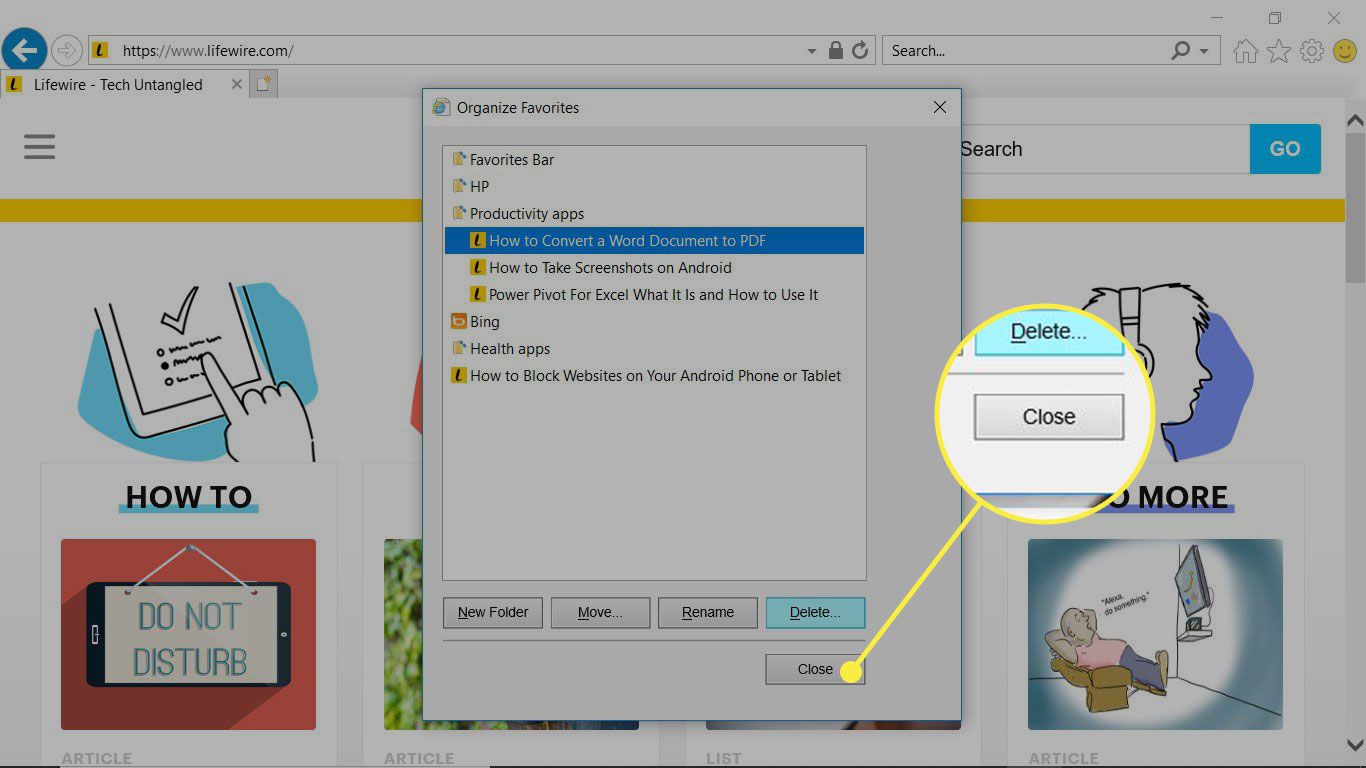Open Favorites with the star icon
The width and height of the screenshot is (1366, 768).
point(1279,51)
